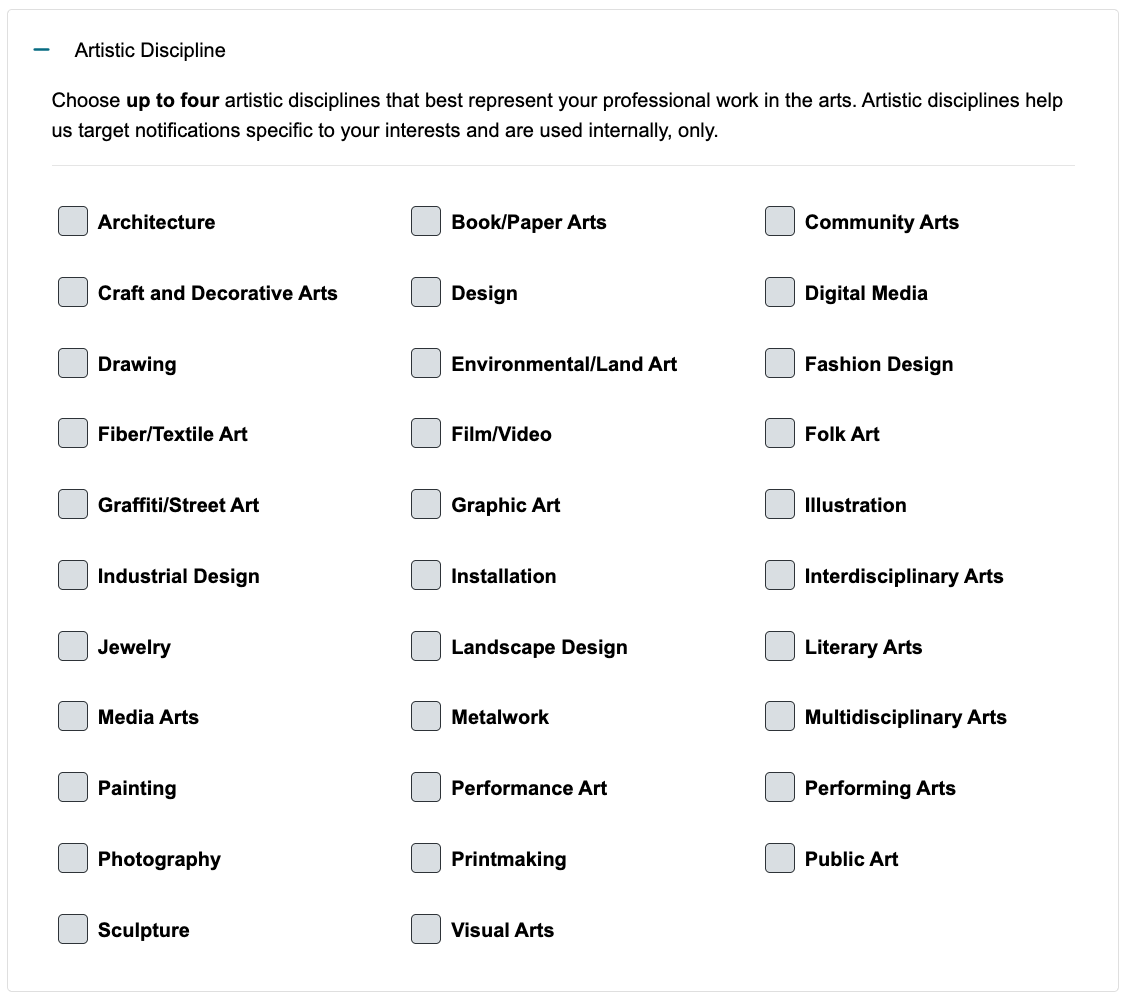Check the Architecture checkbox
Screen dimensions: 1128x1004
[x=72, y=221]
